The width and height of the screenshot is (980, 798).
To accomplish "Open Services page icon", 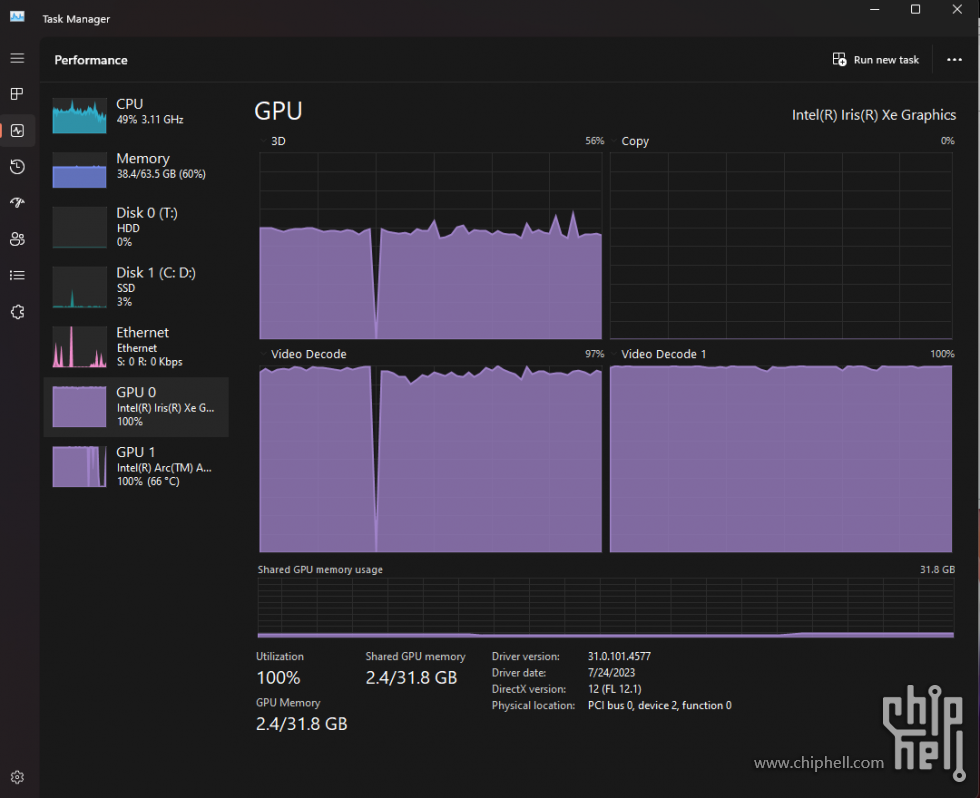I will 18,312.
